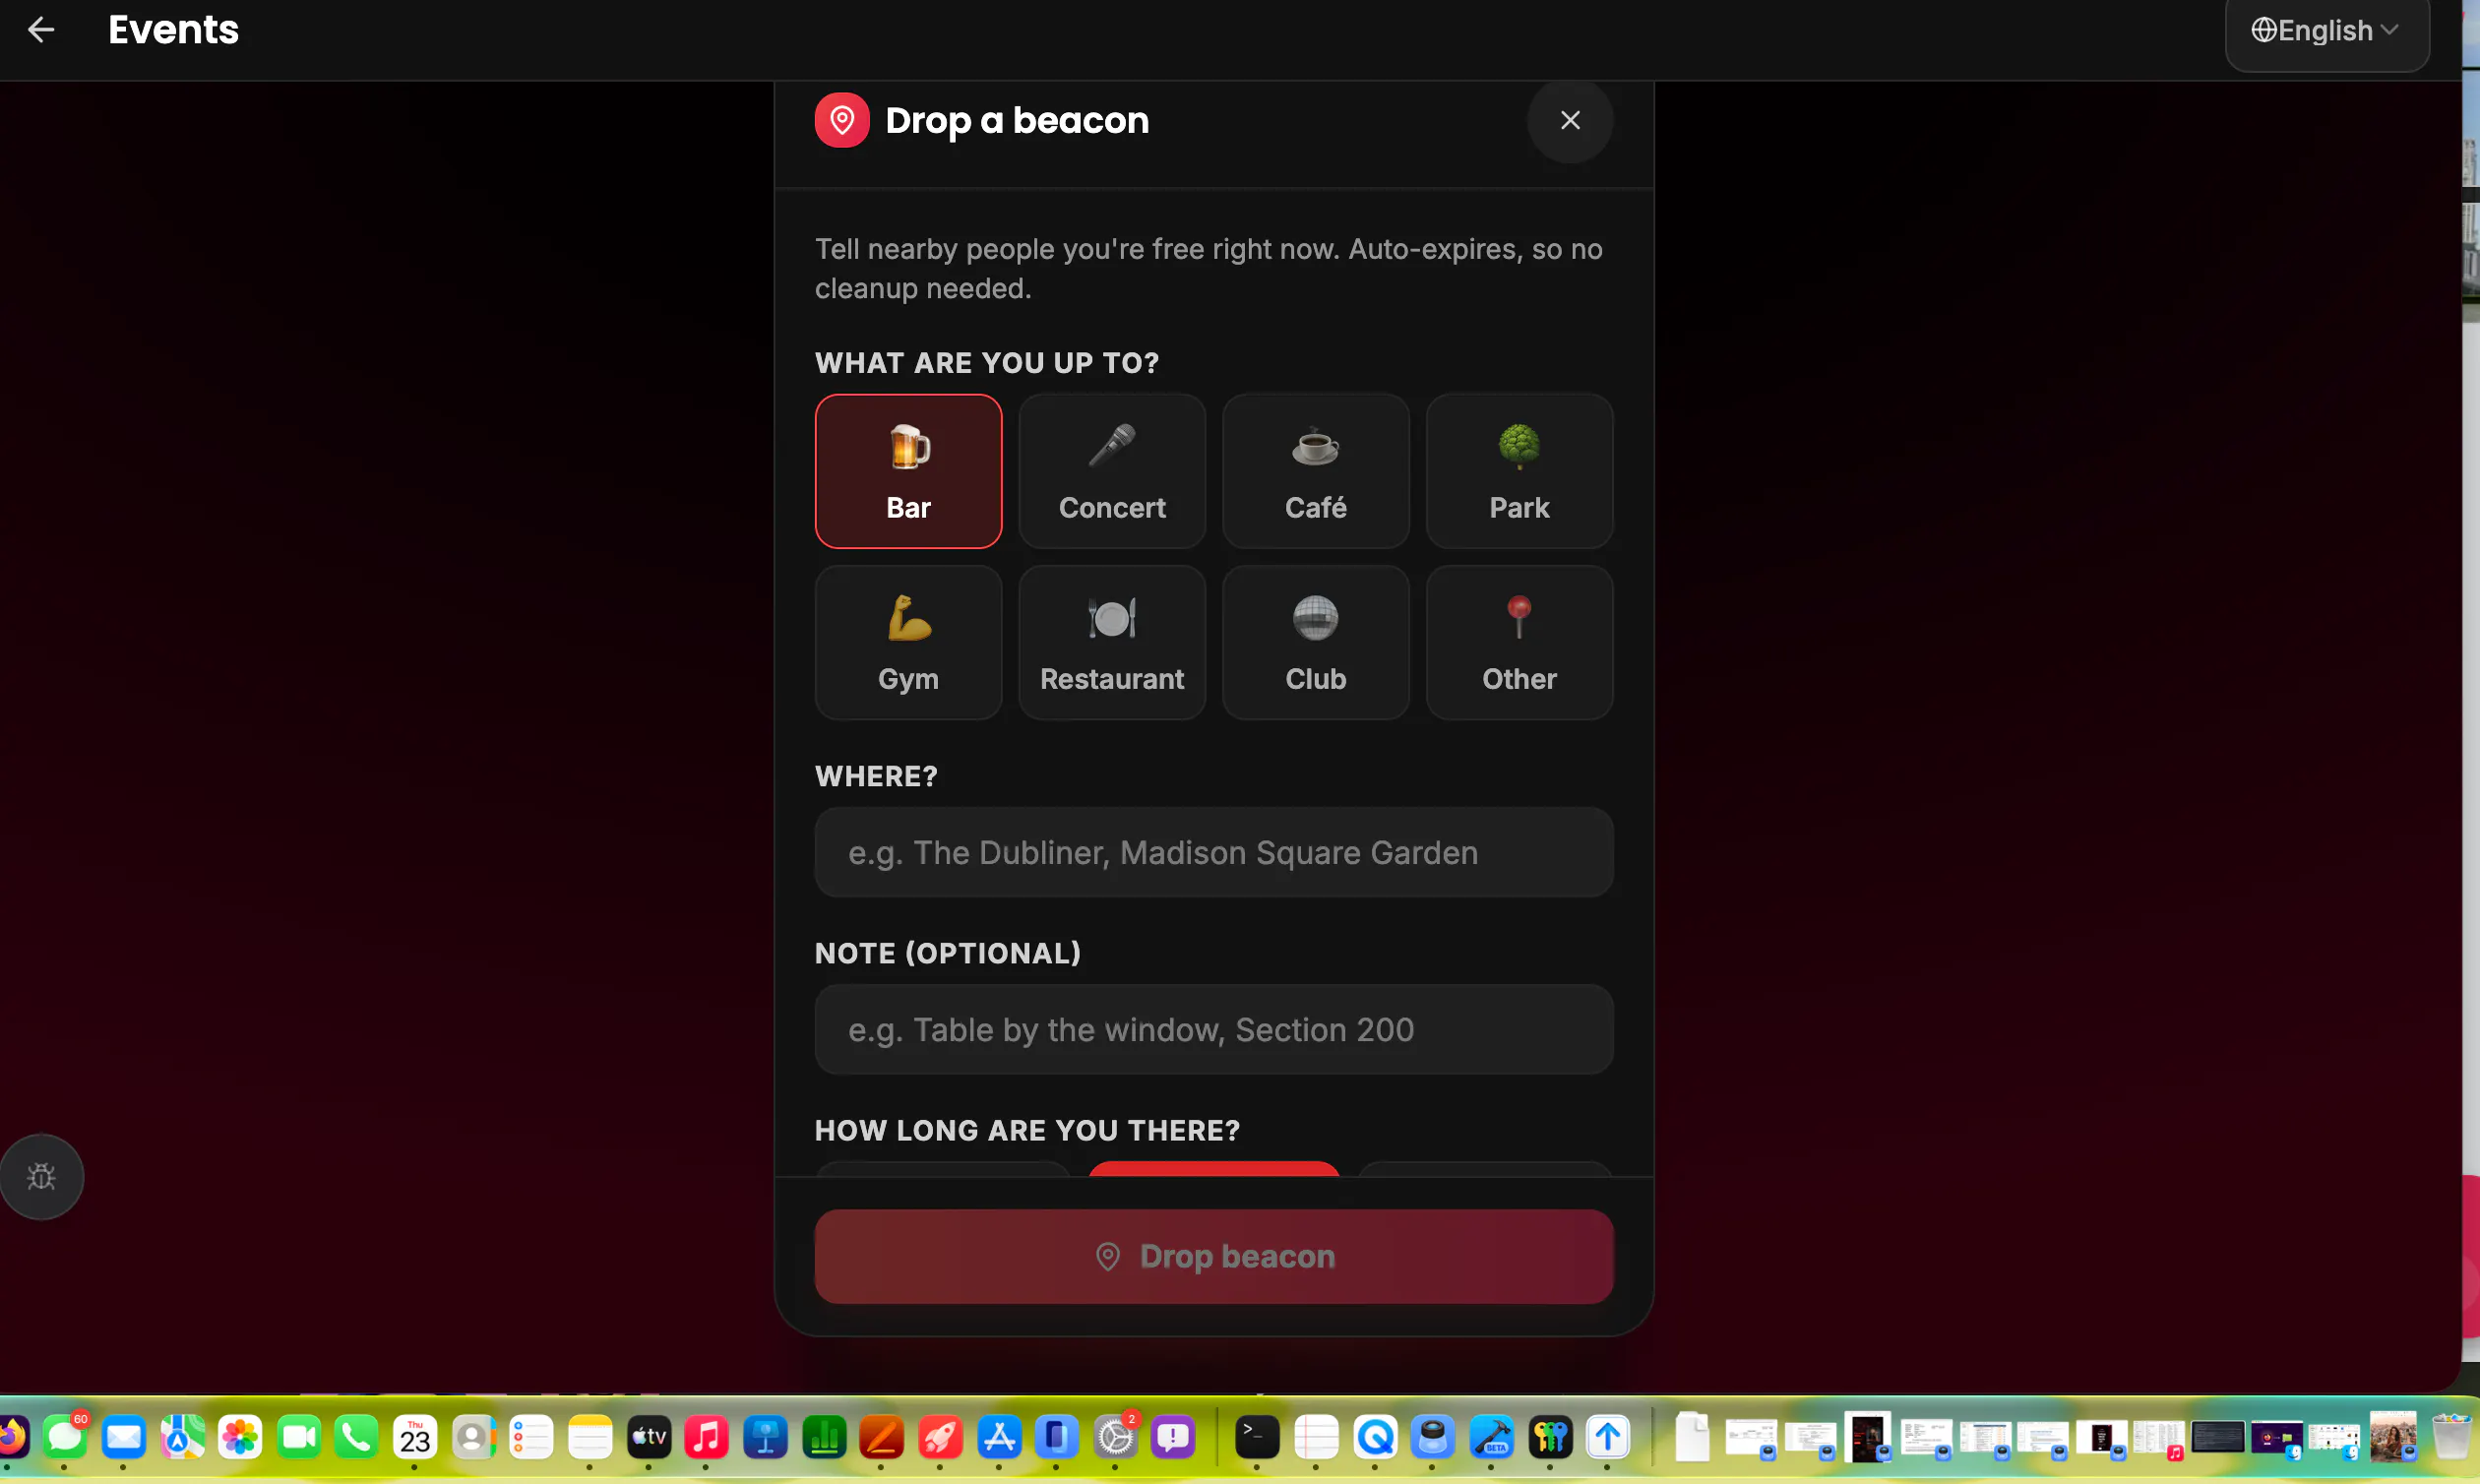Launch FaceTime from the Dock
2480x1484 pixels.
pyautogui.click(x=298, y=1439)
